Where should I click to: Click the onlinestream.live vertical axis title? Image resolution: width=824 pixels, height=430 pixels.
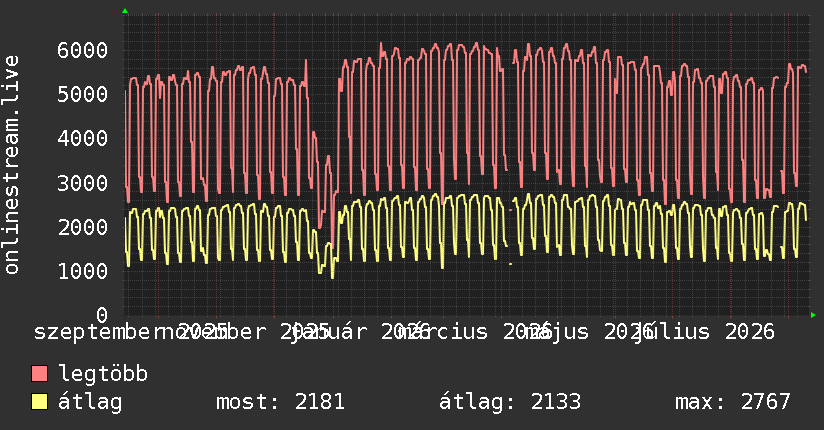11,165
